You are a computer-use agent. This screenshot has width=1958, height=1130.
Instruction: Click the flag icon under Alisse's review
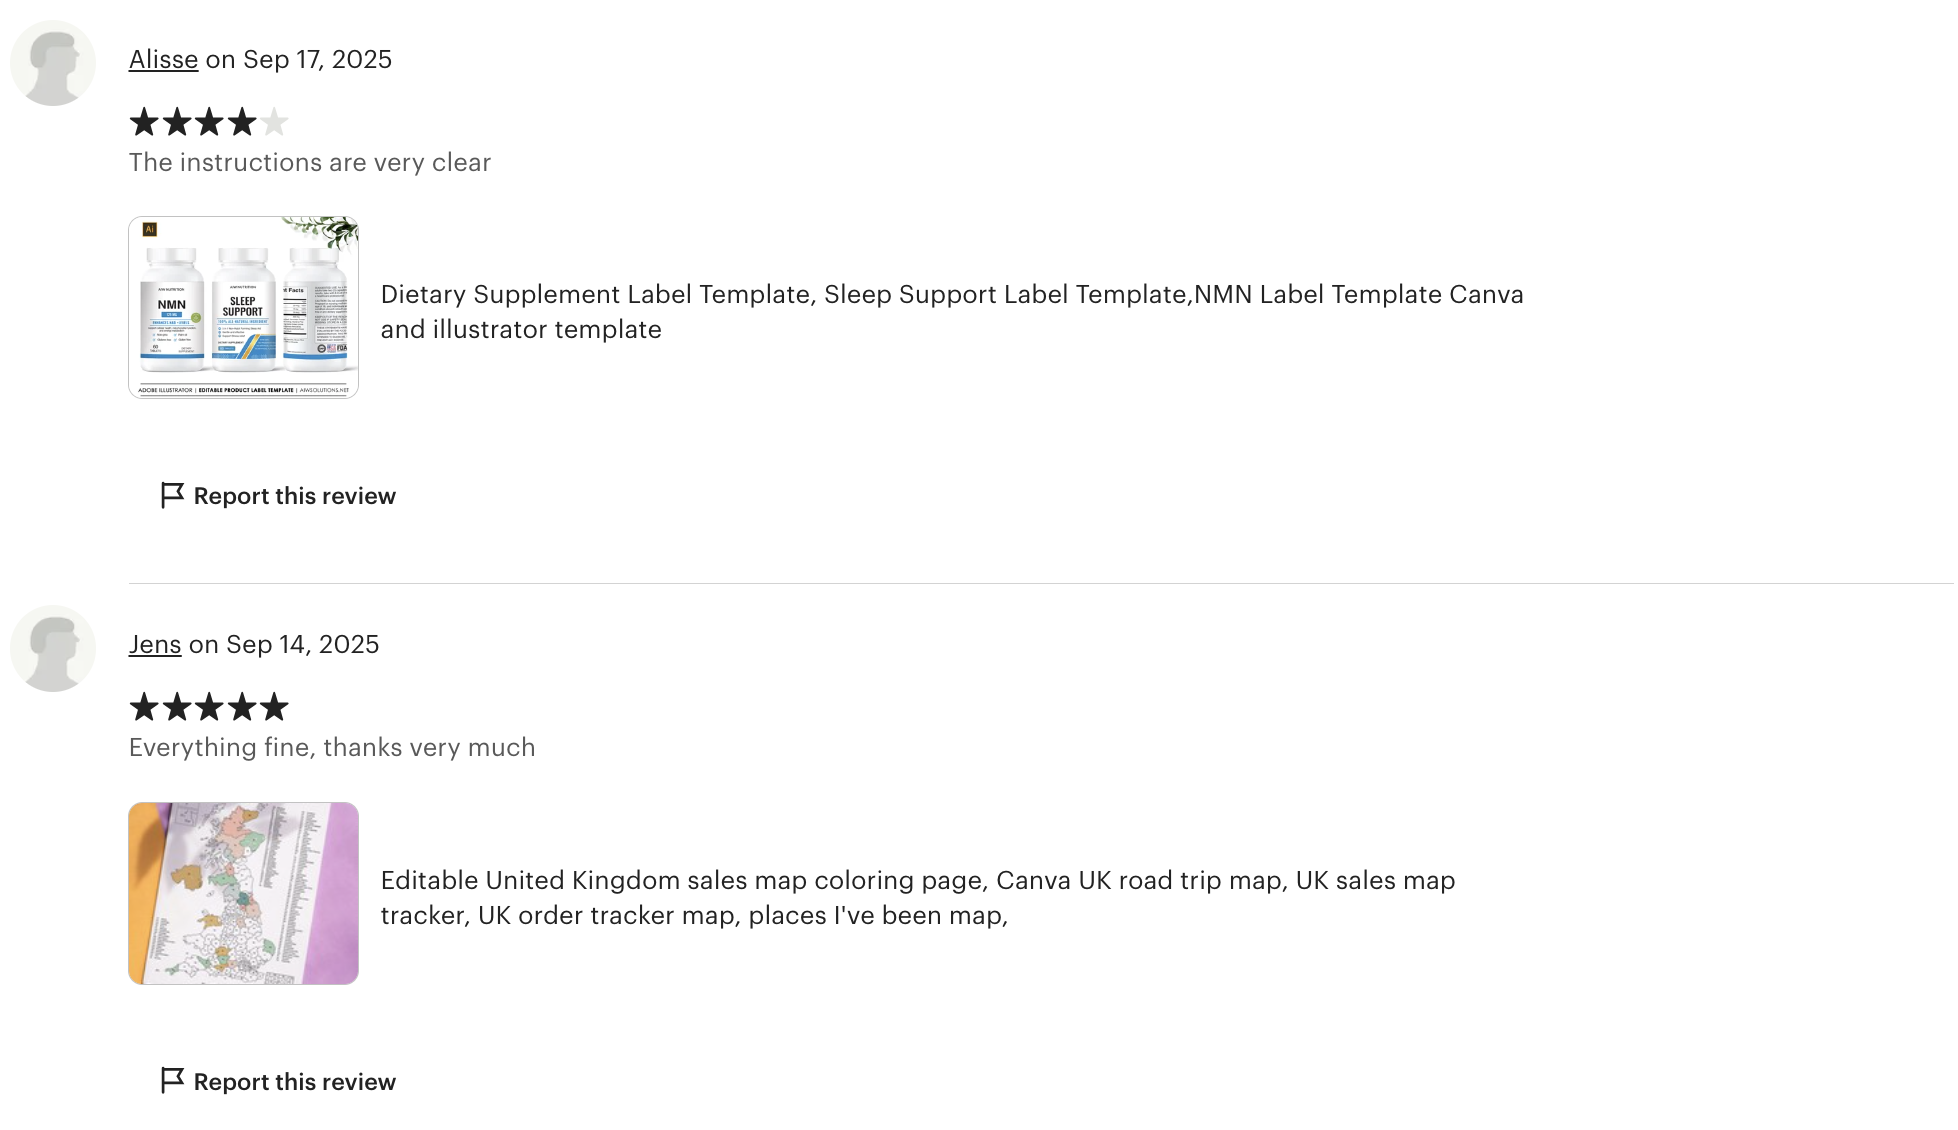(172, 495)
